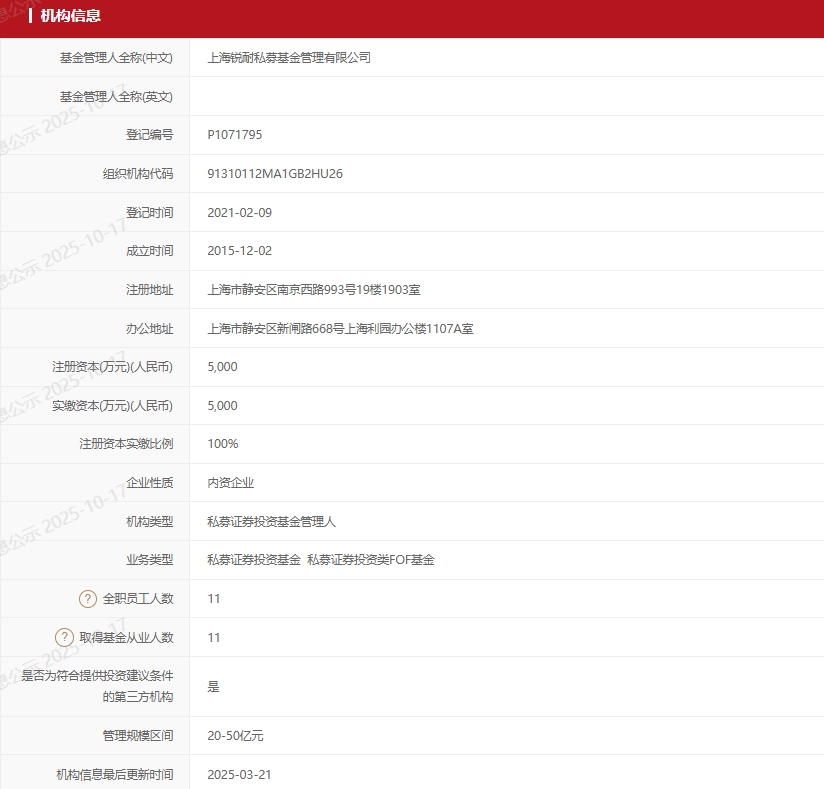Click the help icon beside 取得基金从业人数

[64, 638]
